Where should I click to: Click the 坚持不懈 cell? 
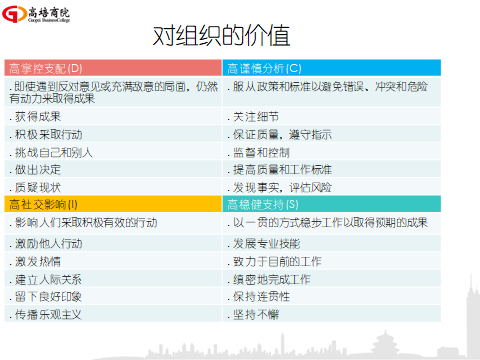click(332, 314)
